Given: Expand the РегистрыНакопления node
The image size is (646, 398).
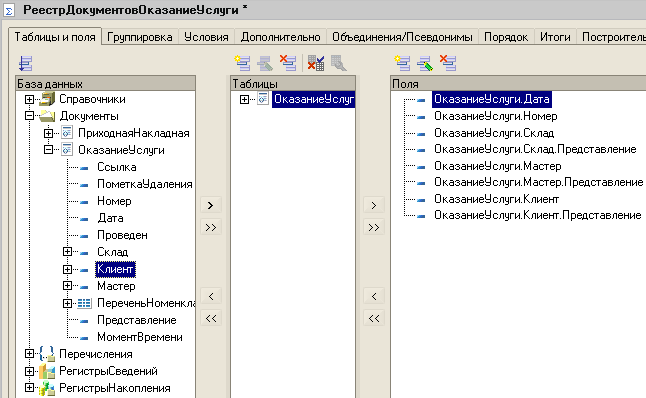Looking at the screenshot, I should 29,388.
